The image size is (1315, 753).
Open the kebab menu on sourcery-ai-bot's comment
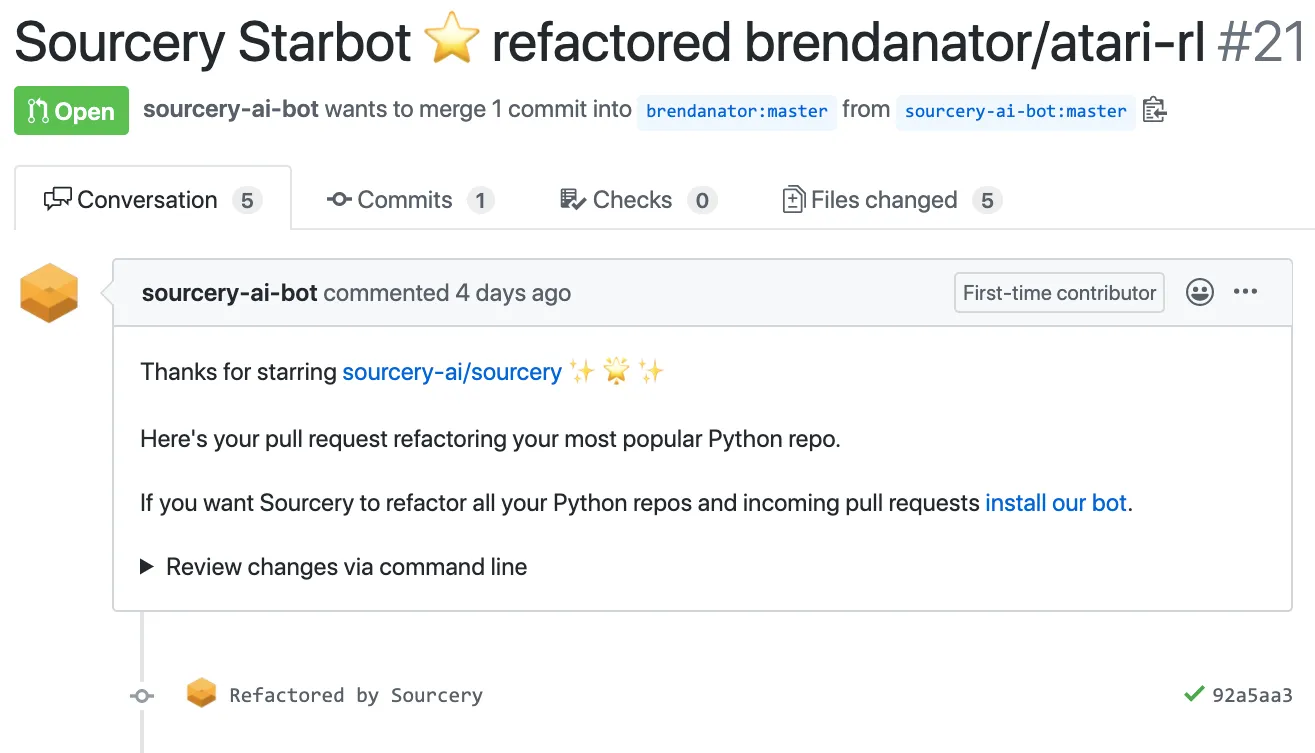point(1245,292)
